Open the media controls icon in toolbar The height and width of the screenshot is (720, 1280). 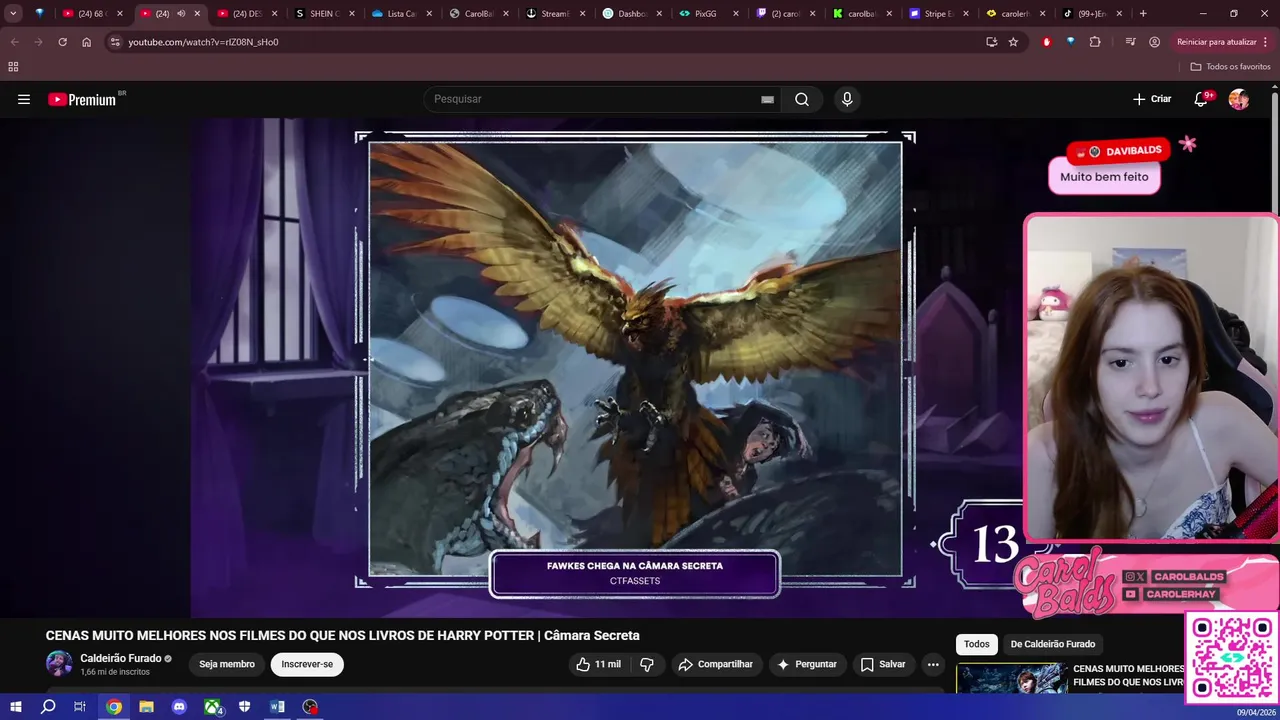coord(1130,42)
